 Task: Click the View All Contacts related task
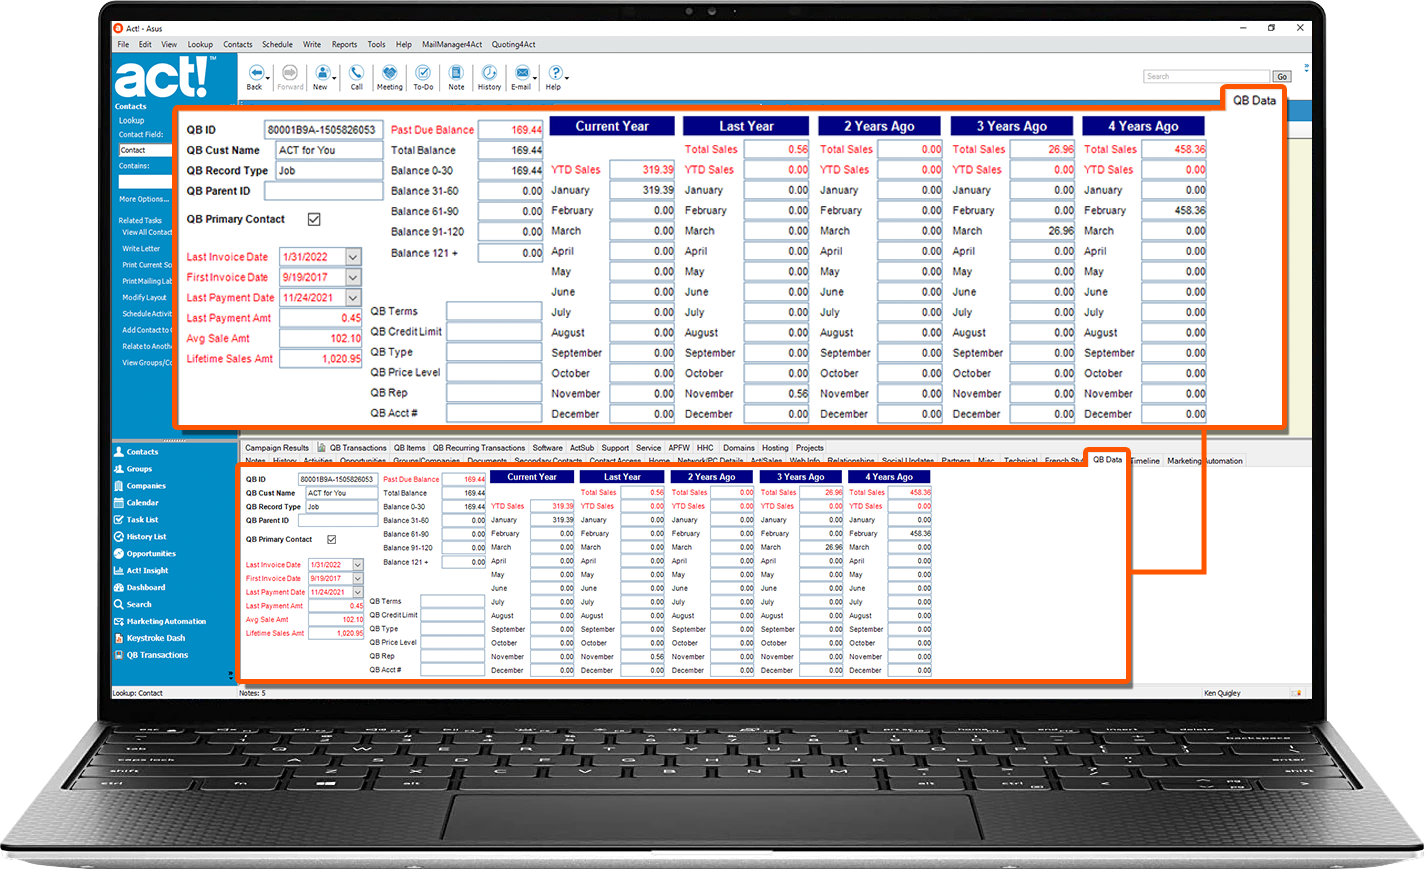click(x=147, y=232)
